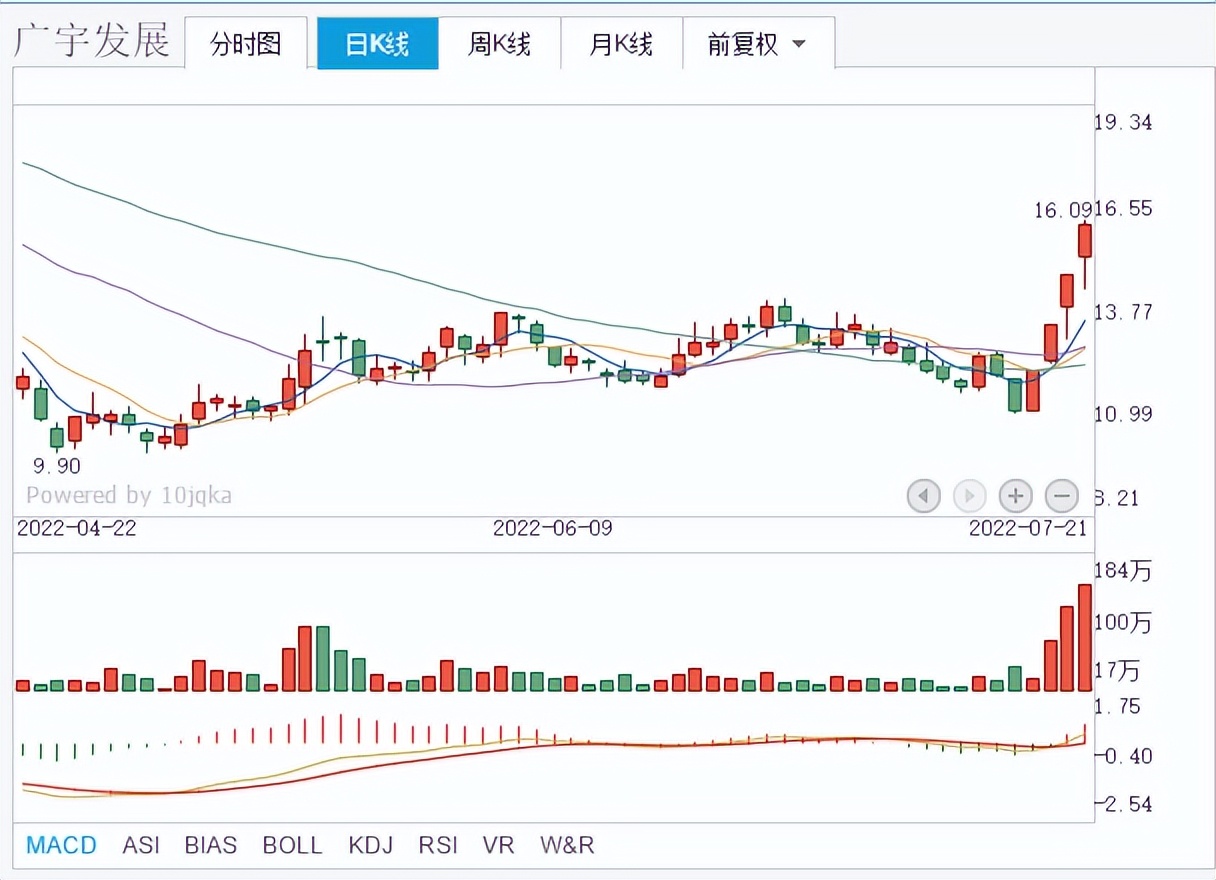
Task: Switch to the 分时图 tab
Action: pos(245,44)
